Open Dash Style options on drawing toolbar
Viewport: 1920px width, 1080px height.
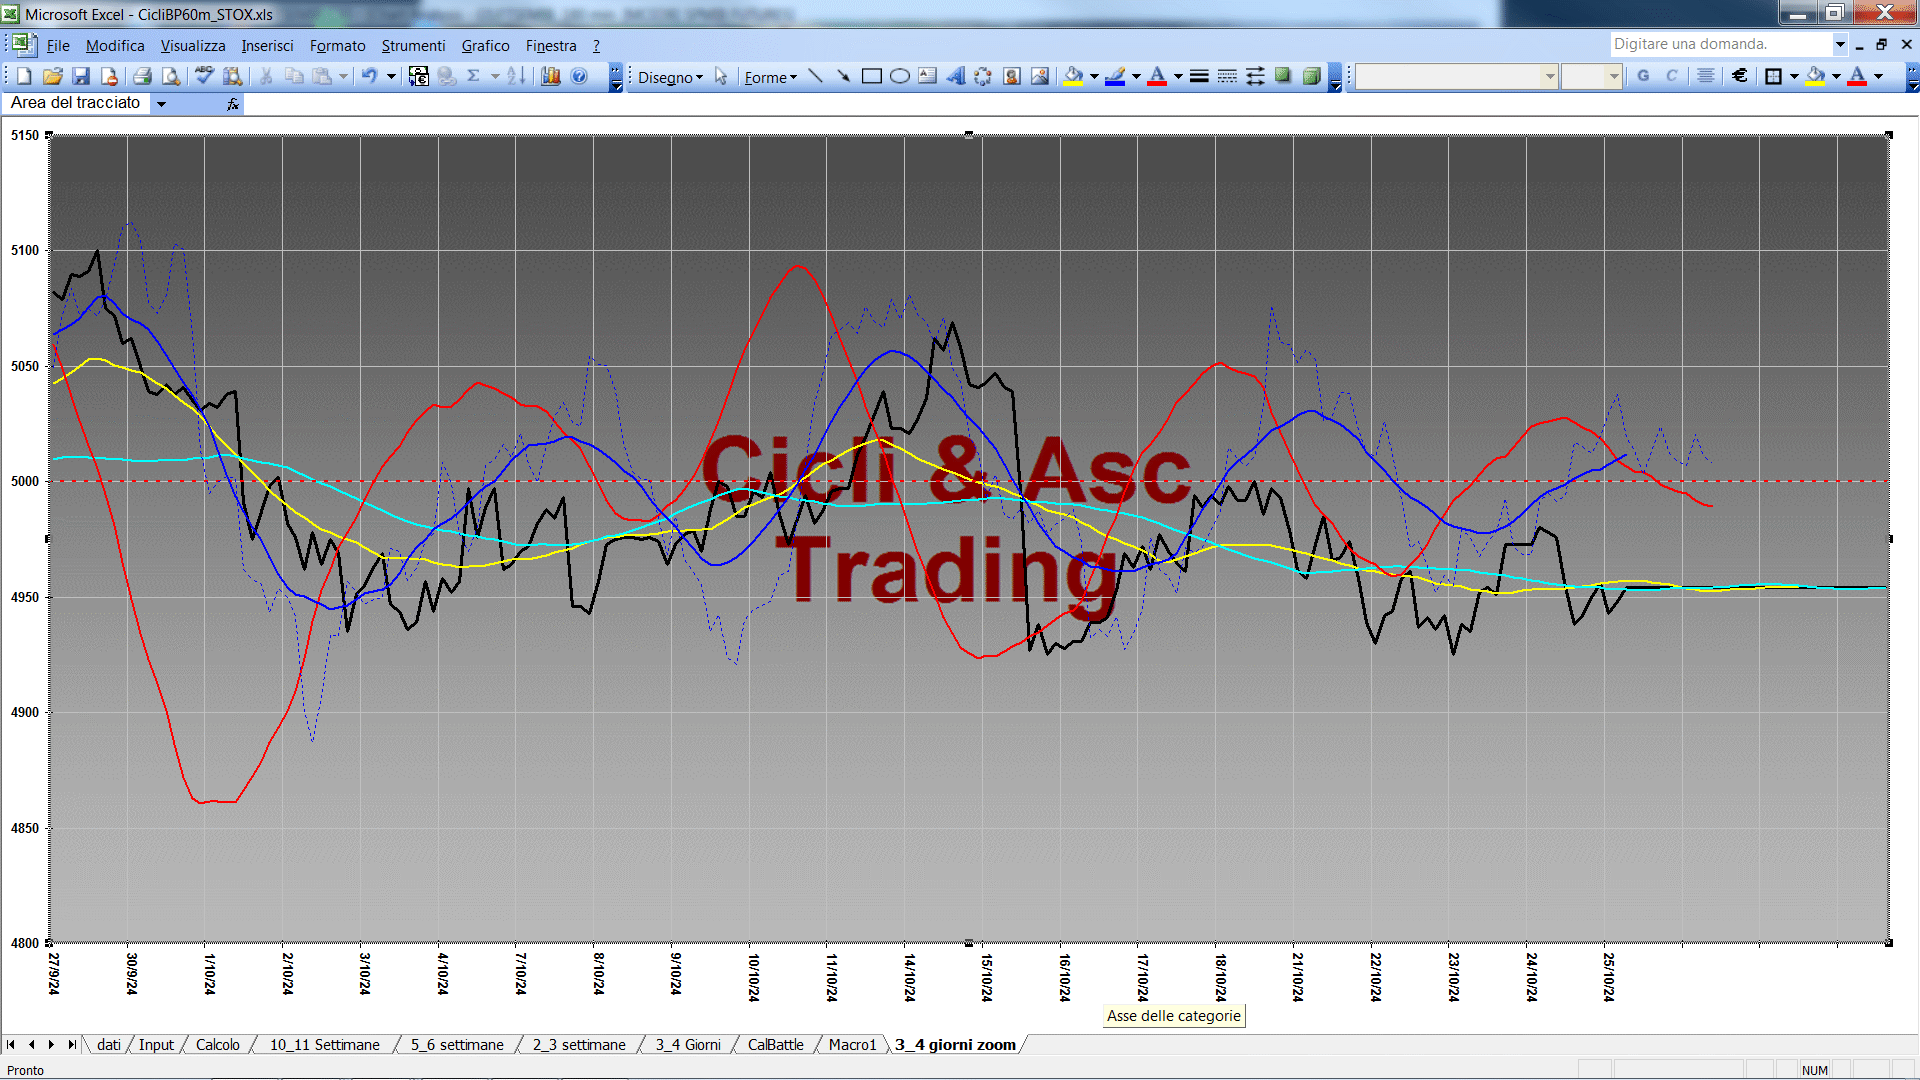point(1227,76)
